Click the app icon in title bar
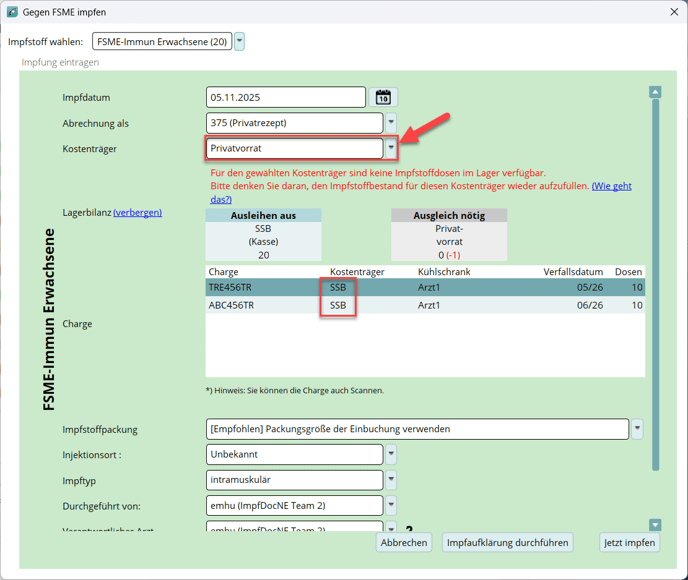 [x=12, y=12]
